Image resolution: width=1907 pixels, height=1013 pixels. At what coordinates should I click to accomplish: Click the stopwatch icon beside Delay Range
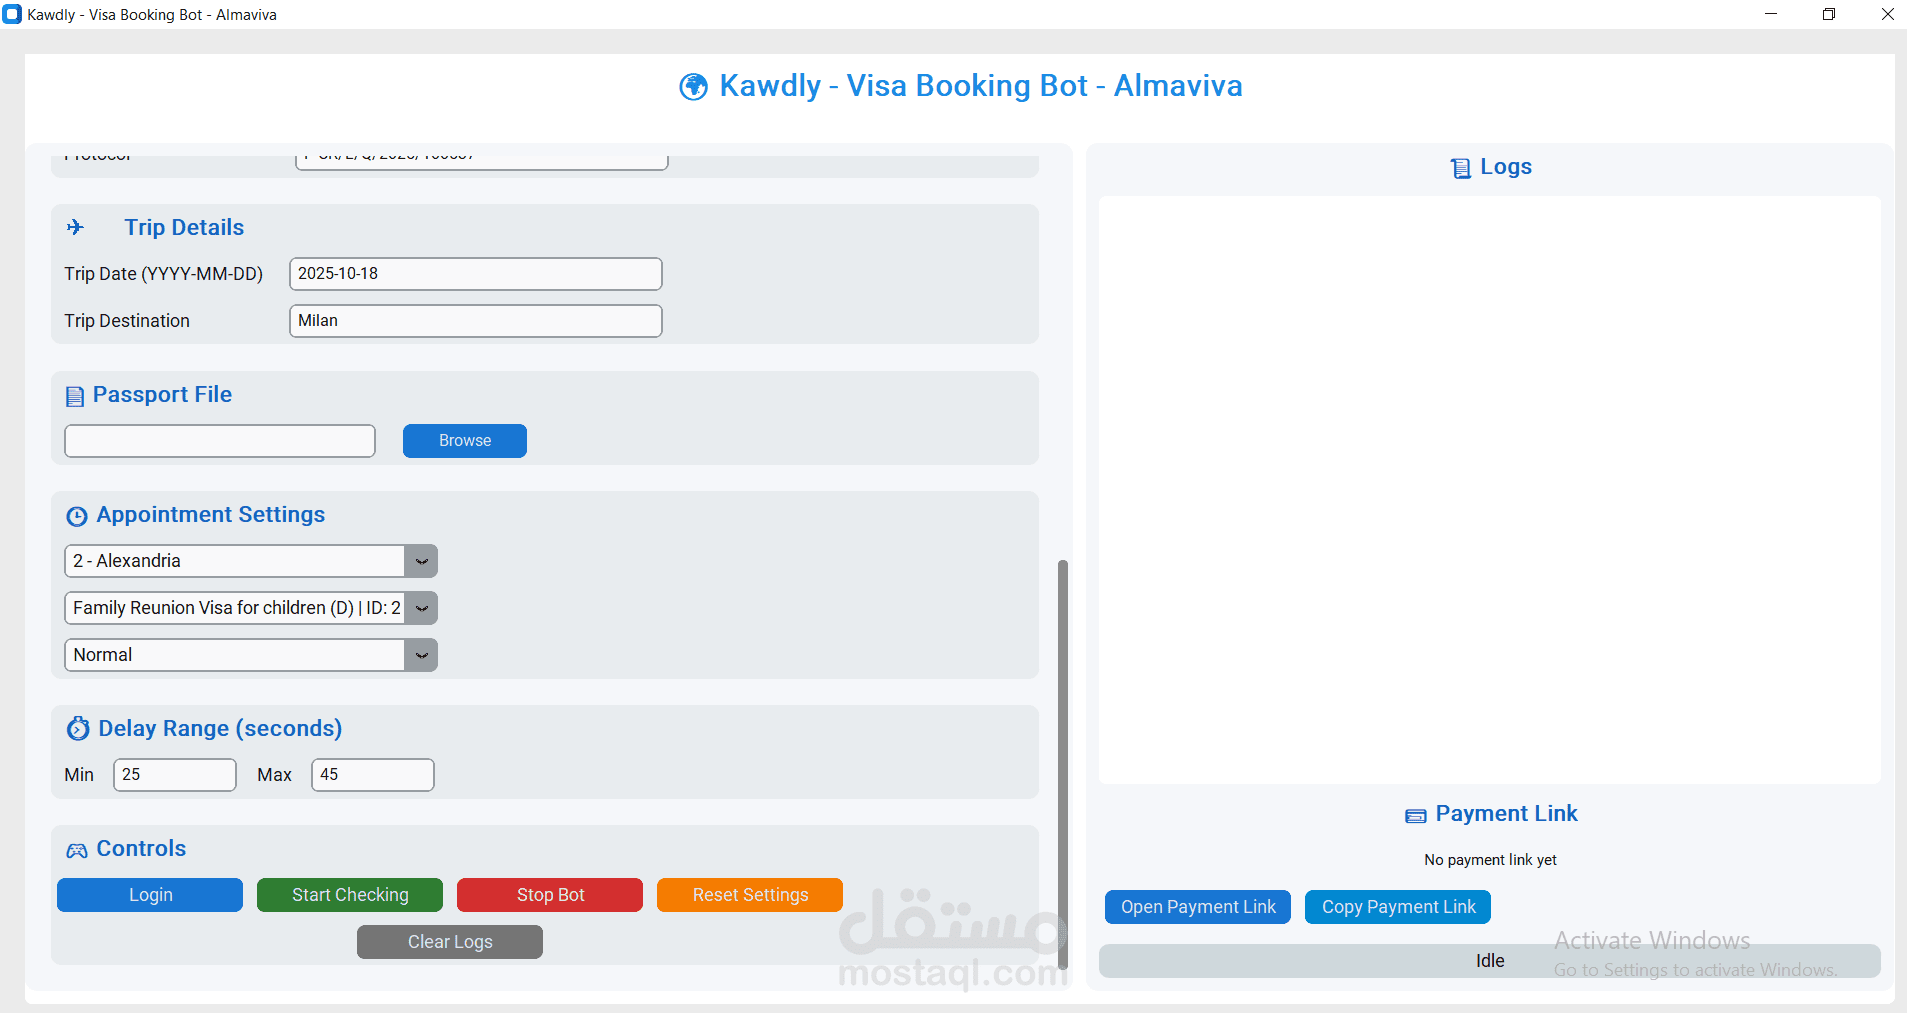(x=78, y=728)
